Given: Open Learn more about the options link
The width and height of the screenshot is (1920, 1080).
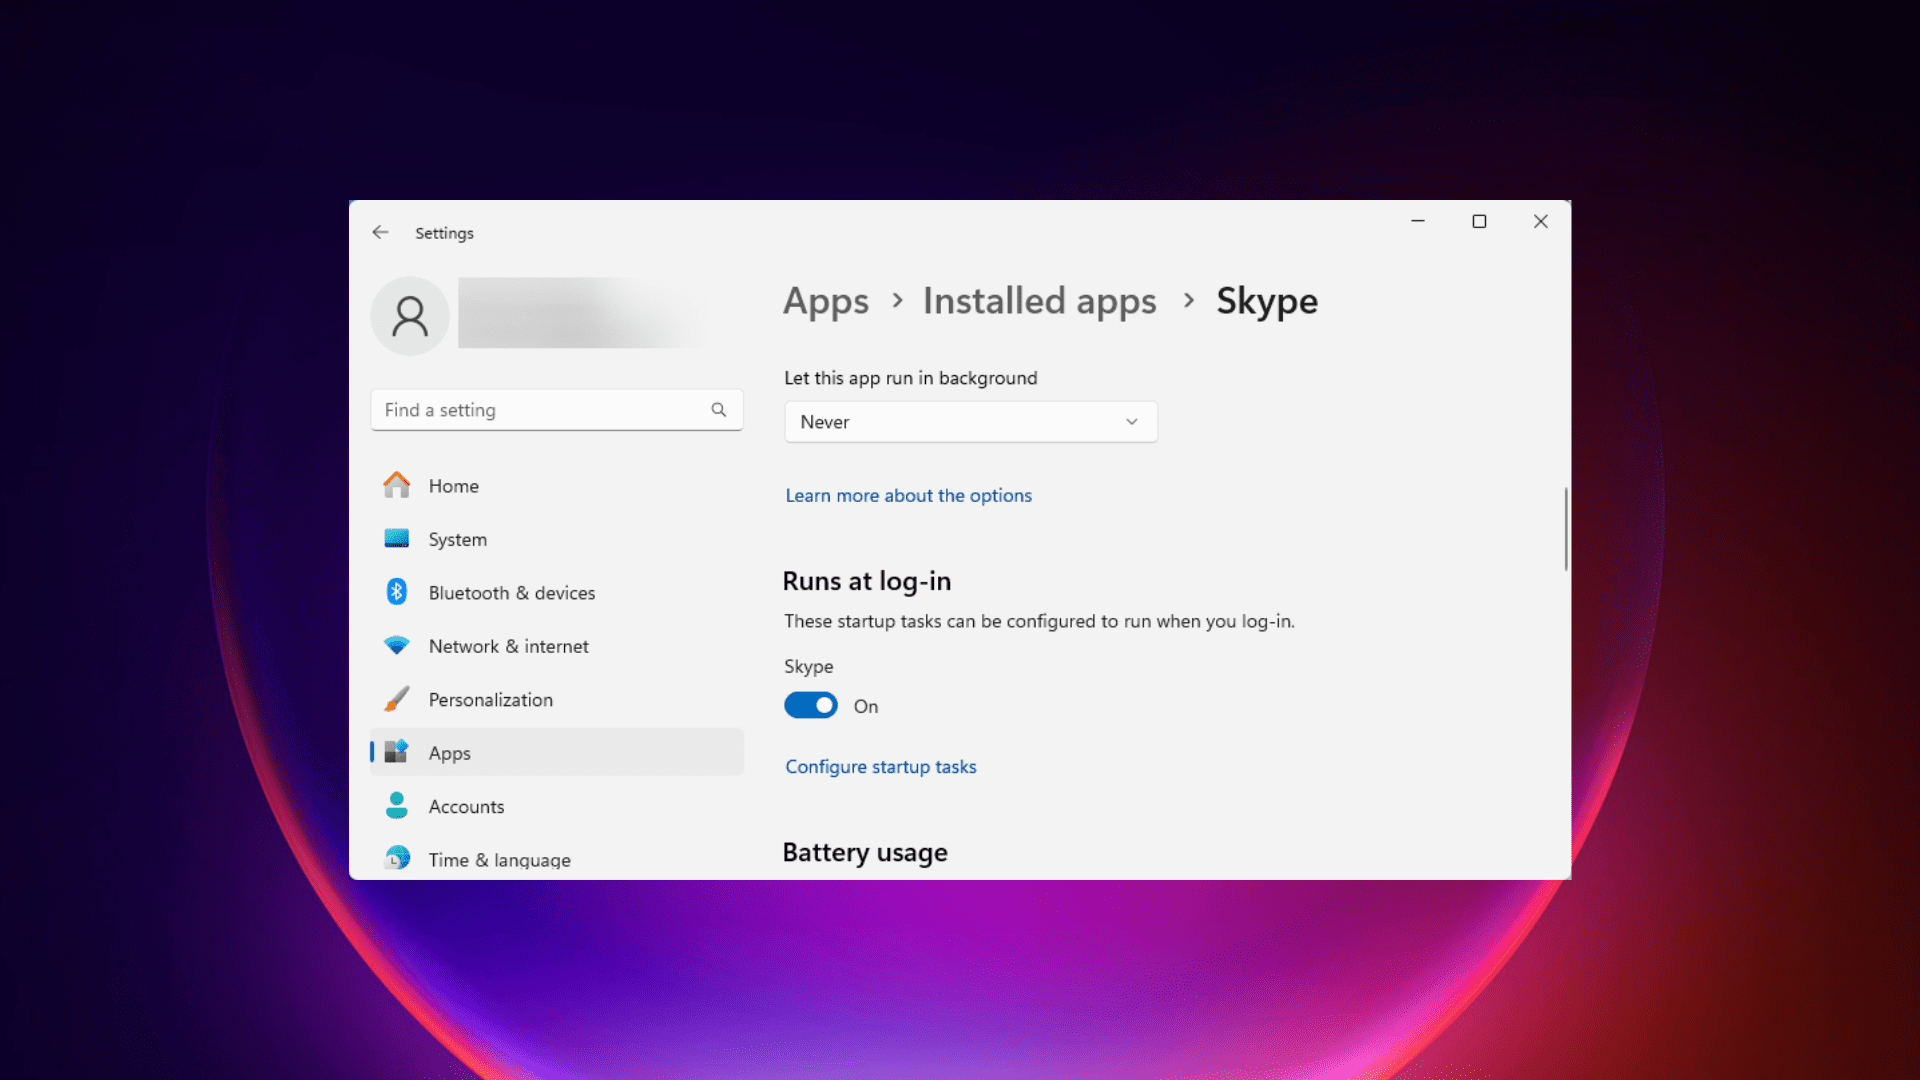Looking at the screenshot, I should pos(908,495).
